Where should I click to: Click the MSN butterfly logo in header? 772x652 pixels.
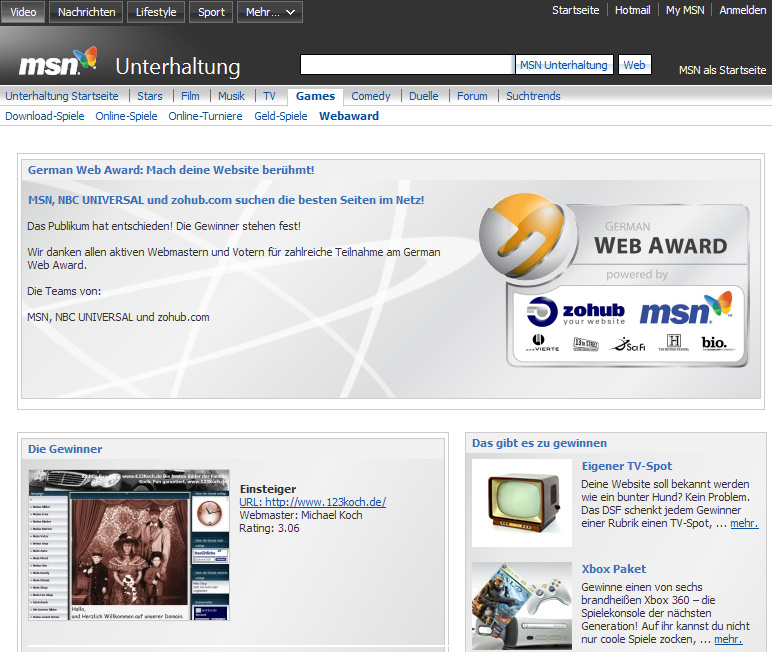click(x=58, y=62)
